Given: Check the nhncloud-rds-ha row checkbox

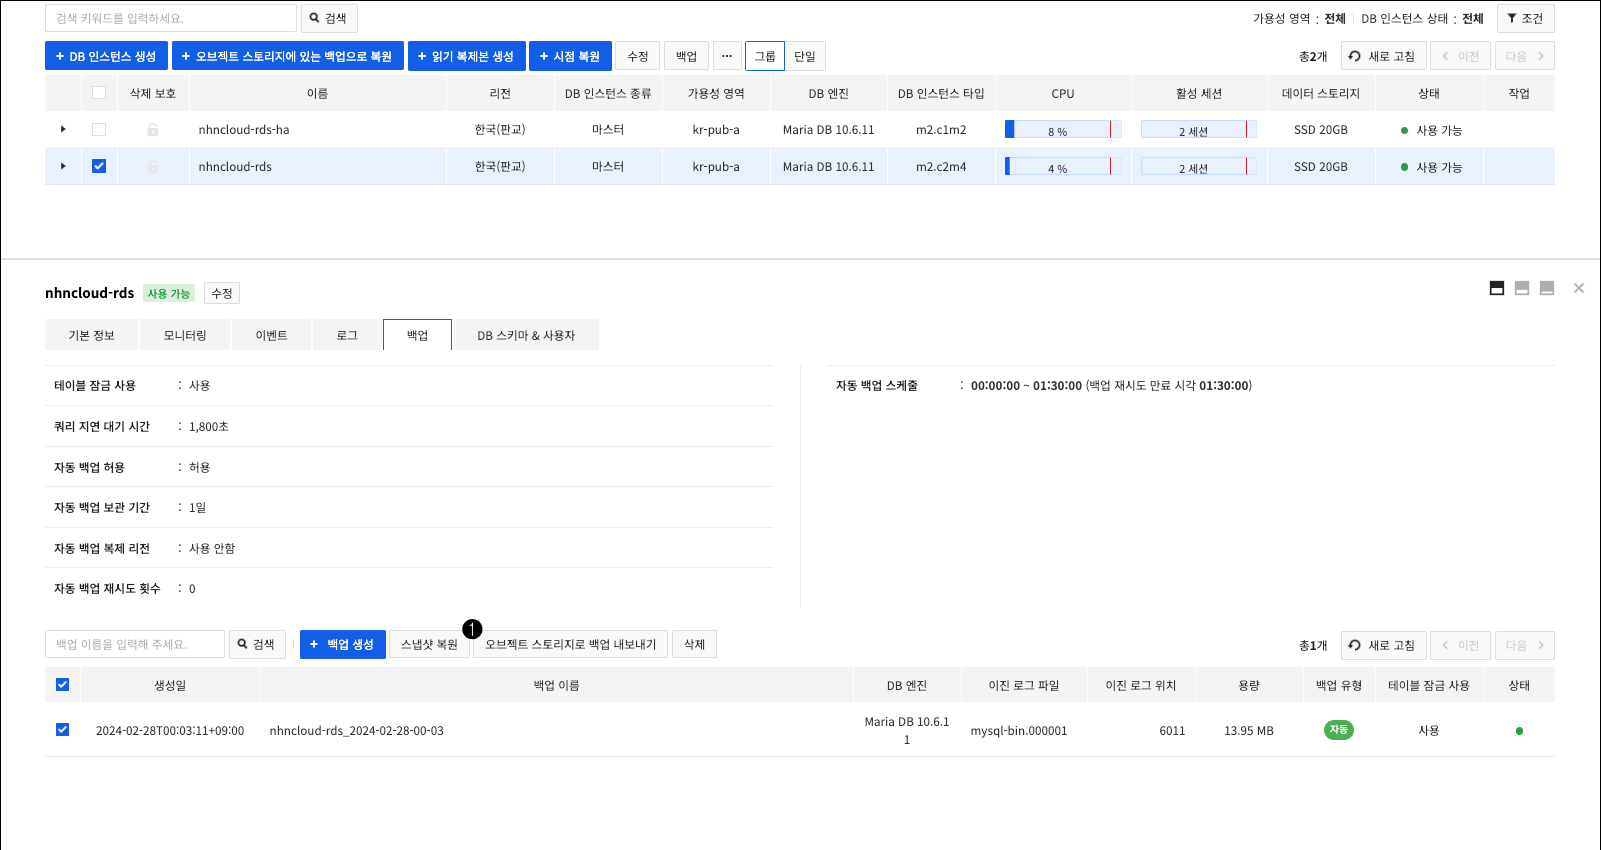Looking at the screenshot, I should (x=99, y=130).
